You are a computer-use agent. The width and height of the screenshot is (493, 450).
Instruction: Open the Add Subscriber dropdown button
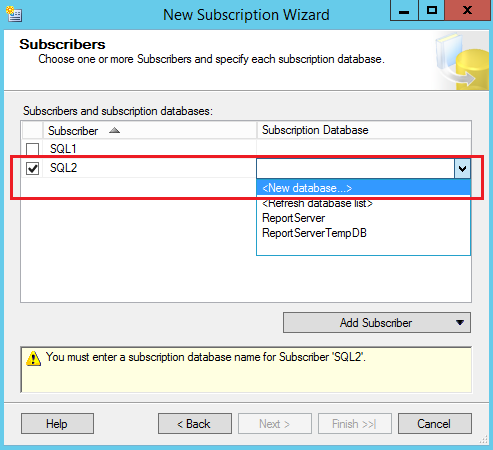[x=377, y=322]
